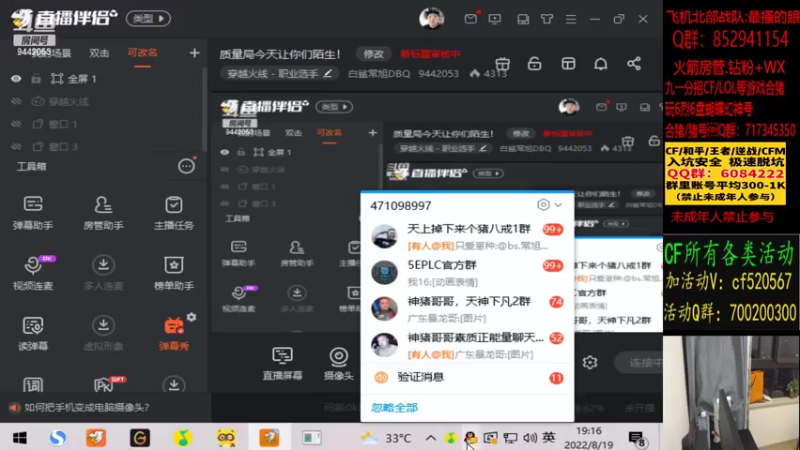Toggle lock of 全屏 1 in nested preview
Screen dimensions: 800x450
pos(241,152)
